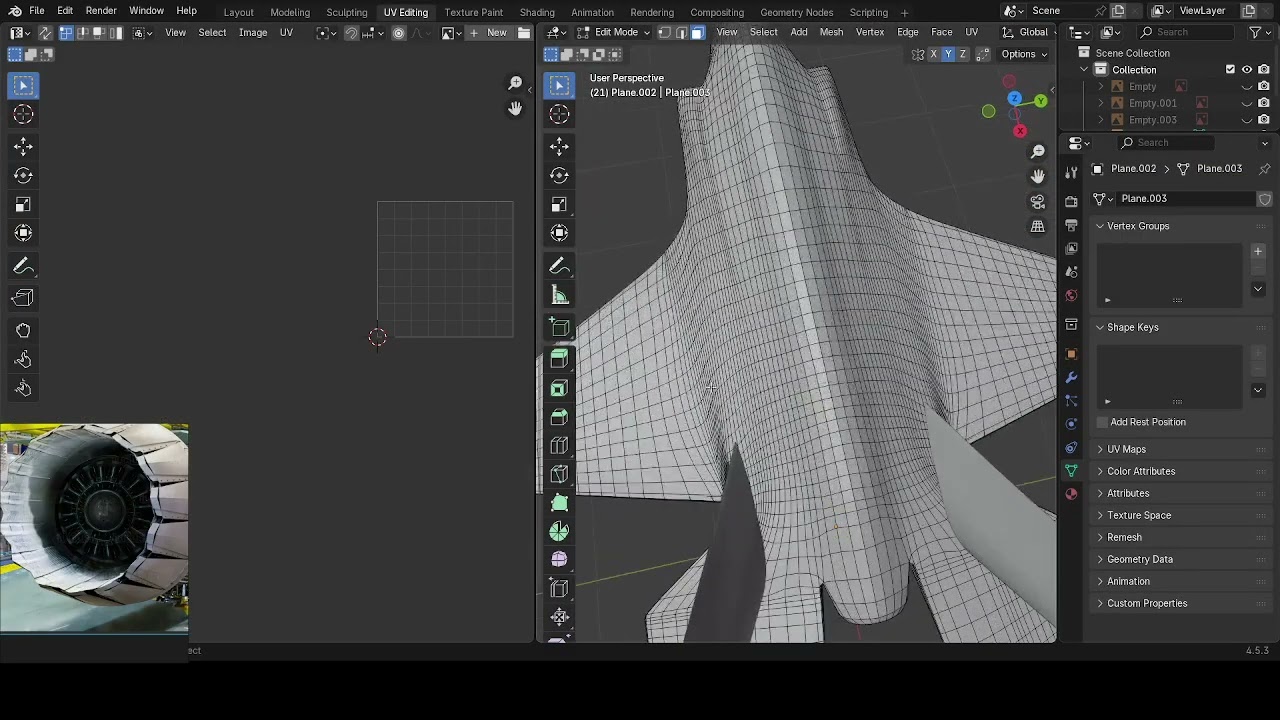Toggle visibility of Empty.003 in outliner
The image size is (1280, 720).
pos(1247,120)
